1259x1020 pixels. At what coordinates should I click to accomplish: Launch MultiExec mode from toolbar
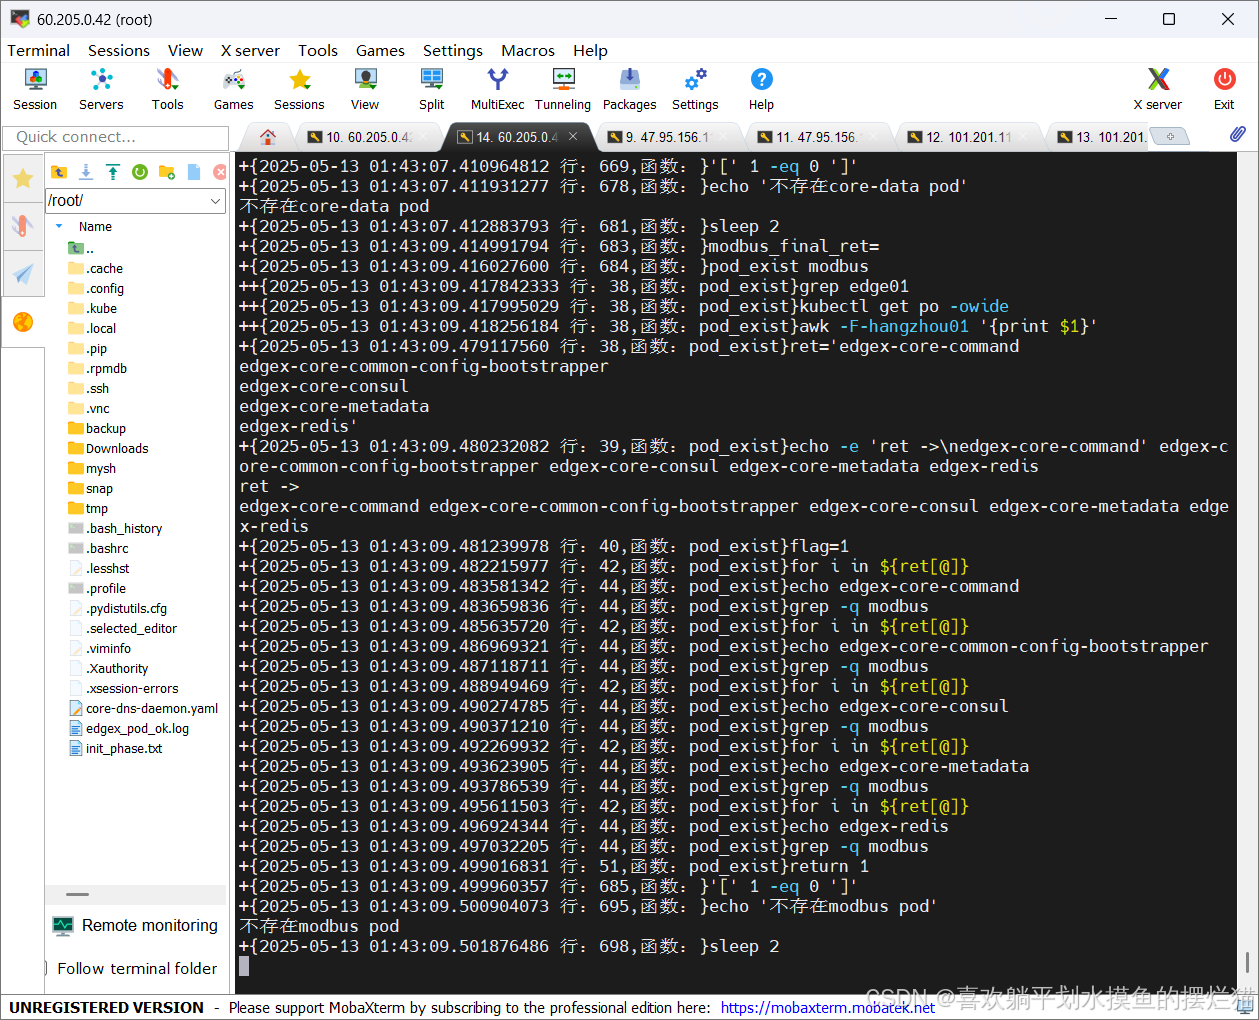tap(497, 89)
